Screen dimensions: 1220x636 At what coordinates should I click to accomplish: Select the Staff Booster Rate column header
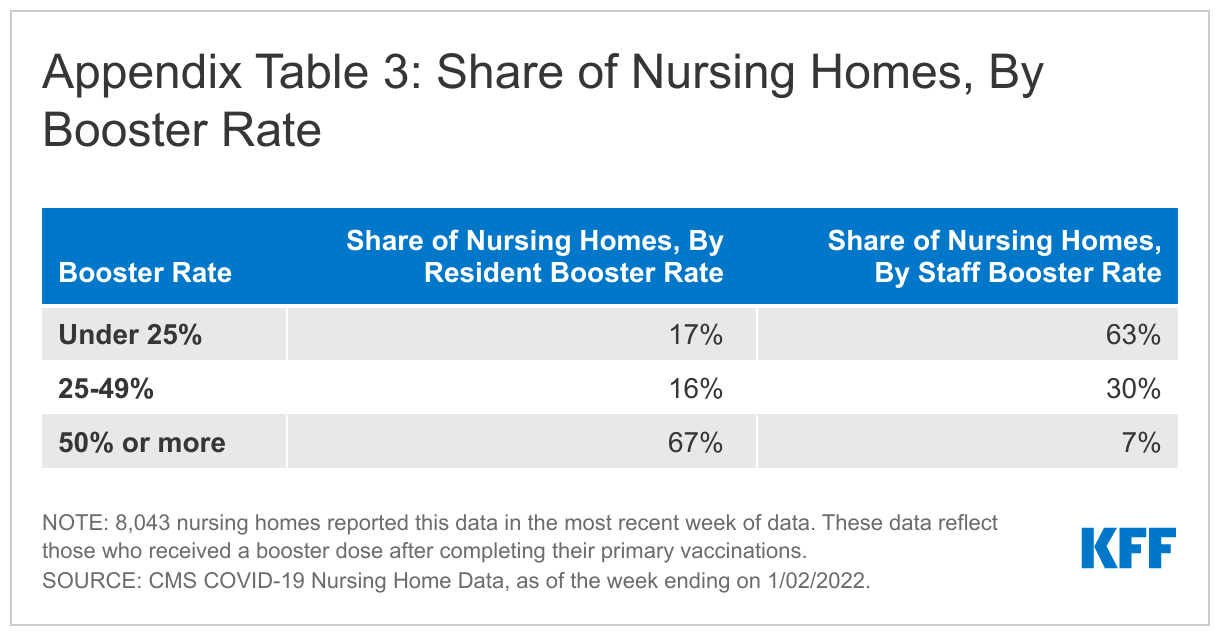[x=994, y=257]
